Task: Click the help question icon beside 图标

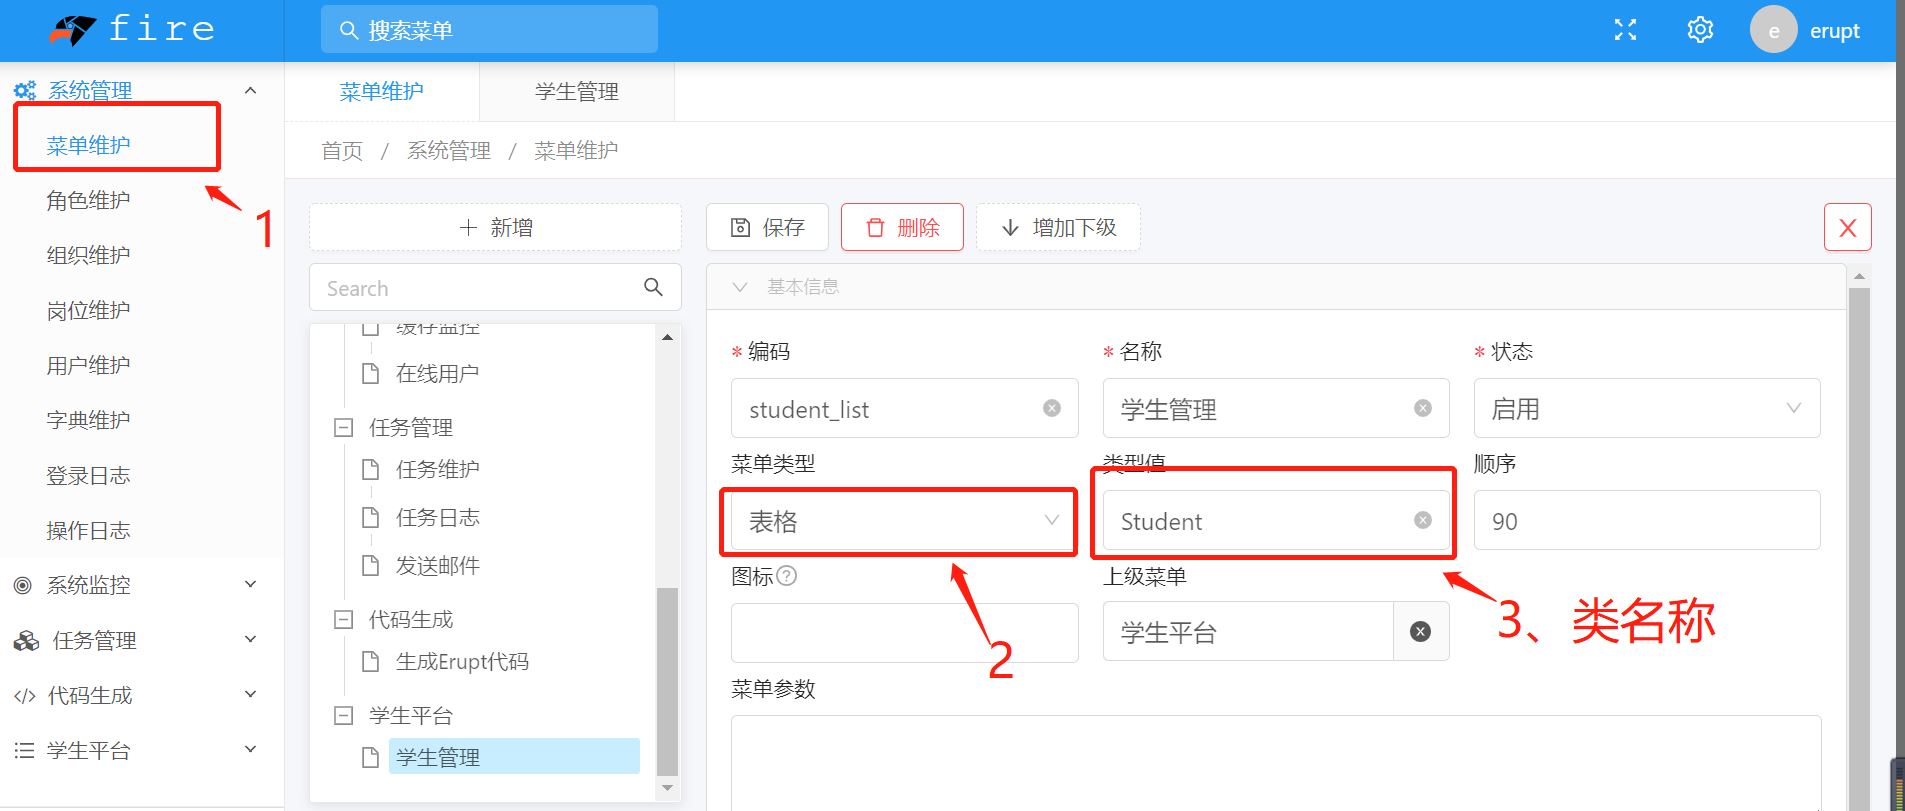Action: (787, 575)
